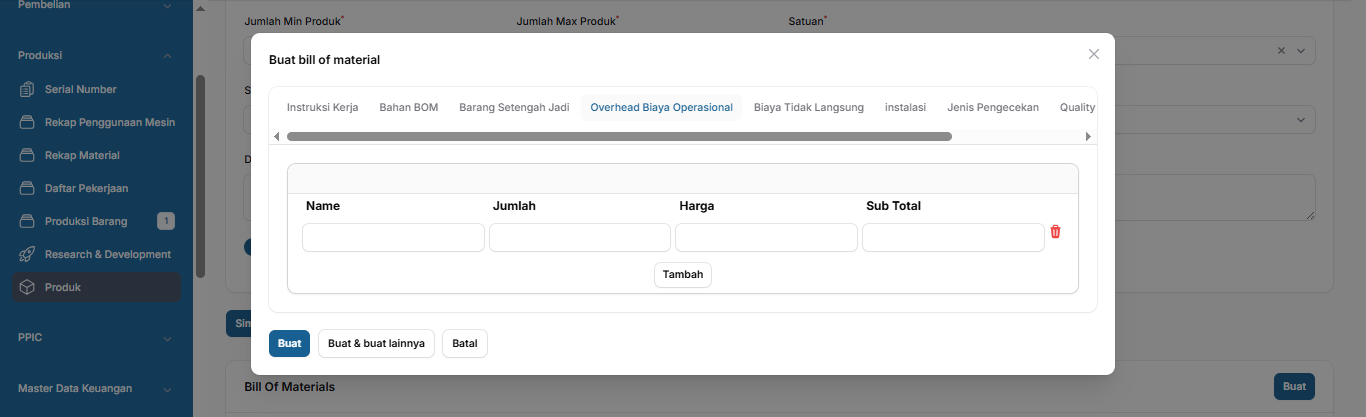Select the Overhead Biaya Operasional tab
The image size is (1366, 417).
click(661, 107)
